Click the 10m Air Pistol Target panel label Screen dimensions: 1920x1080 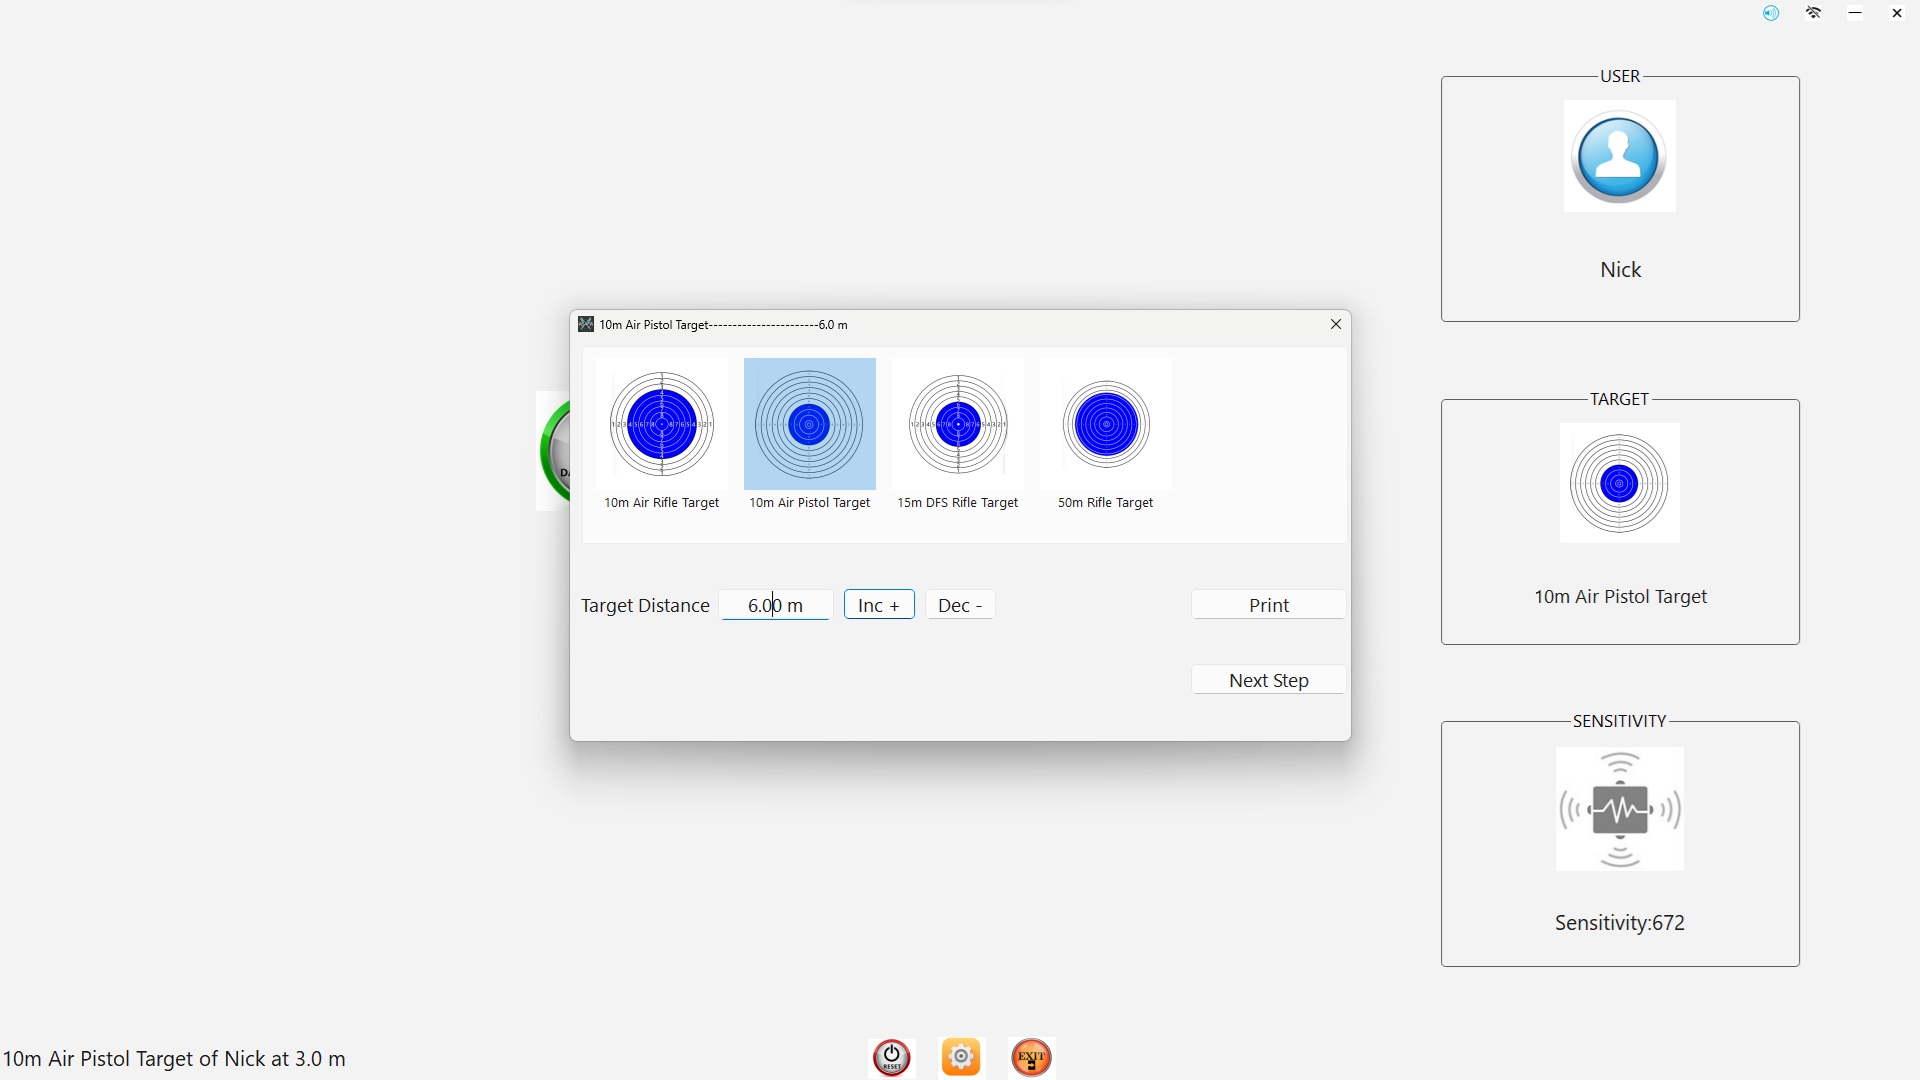1620,597
